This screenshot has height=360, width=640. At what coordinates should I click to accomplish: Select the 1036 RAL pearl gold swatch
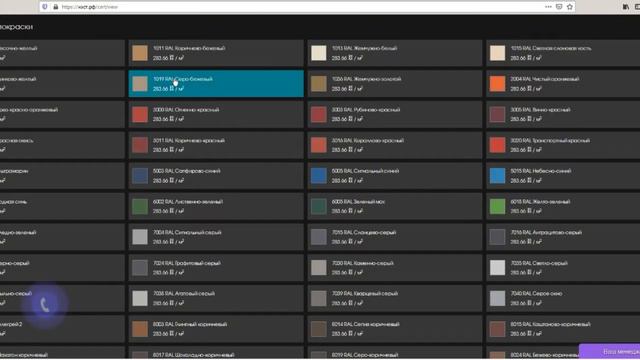319,84
